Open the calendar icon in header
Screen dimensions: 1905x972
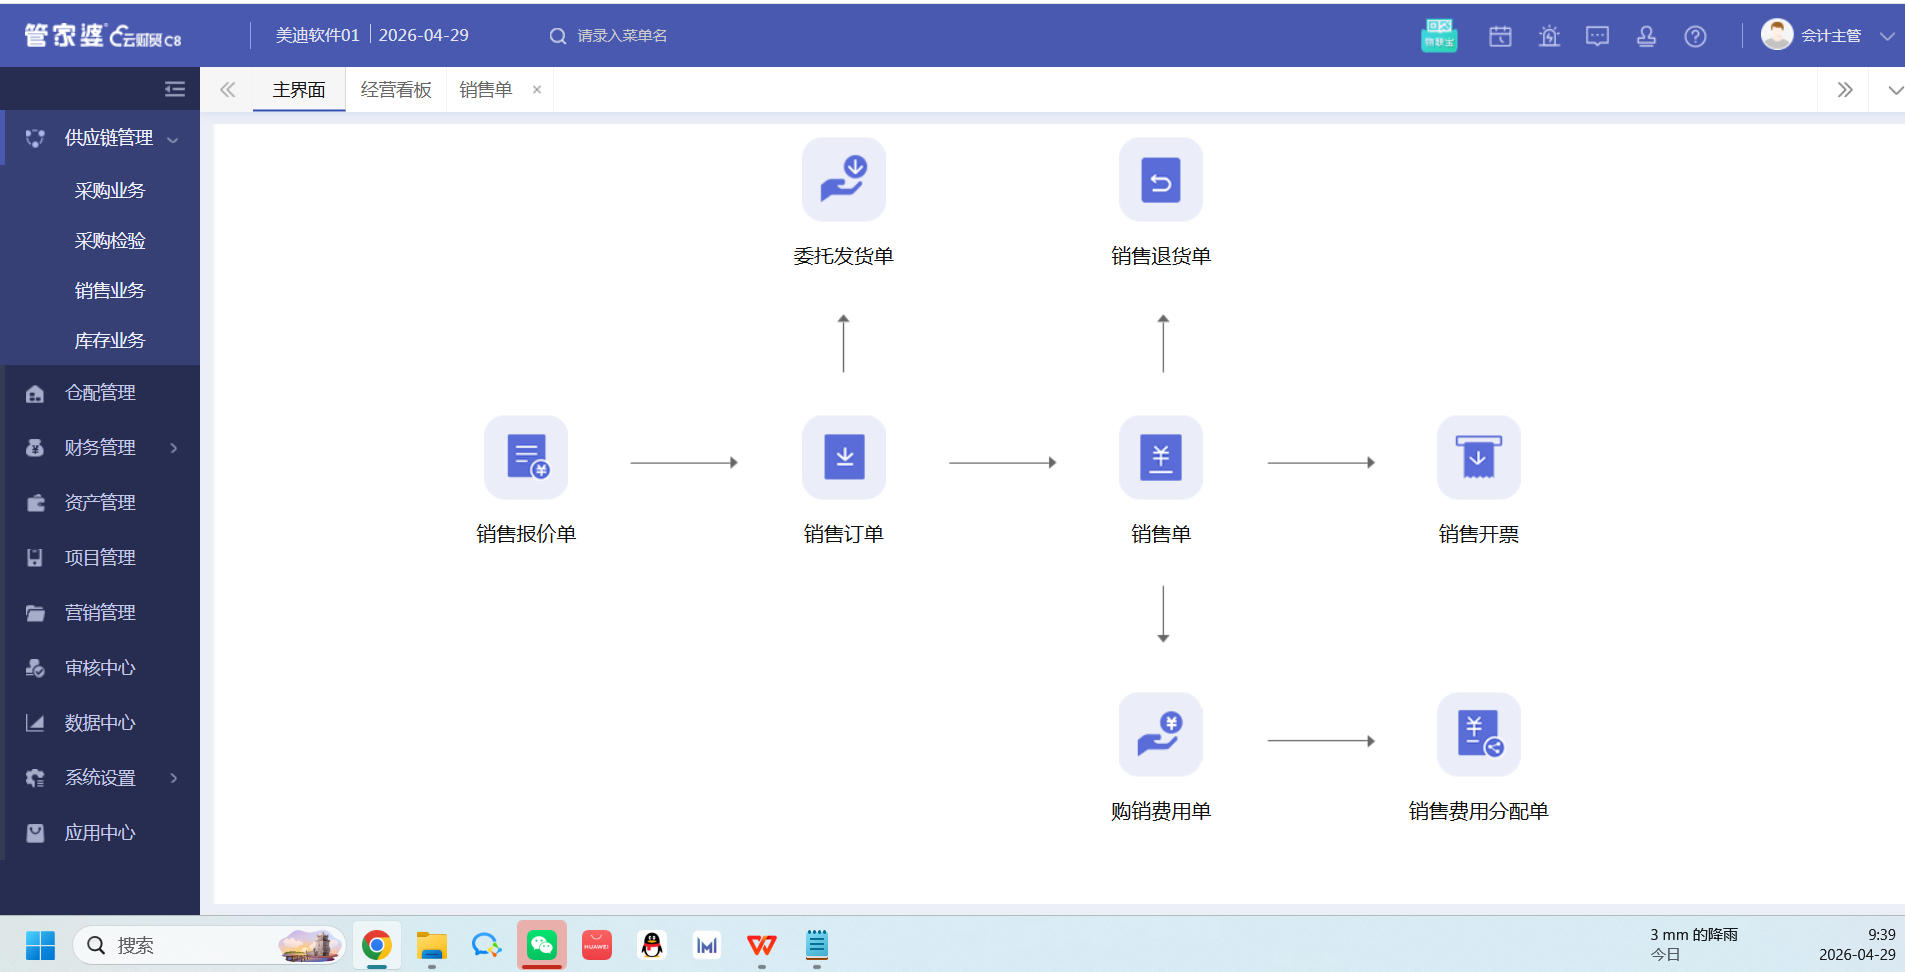tap(1500, 36)
